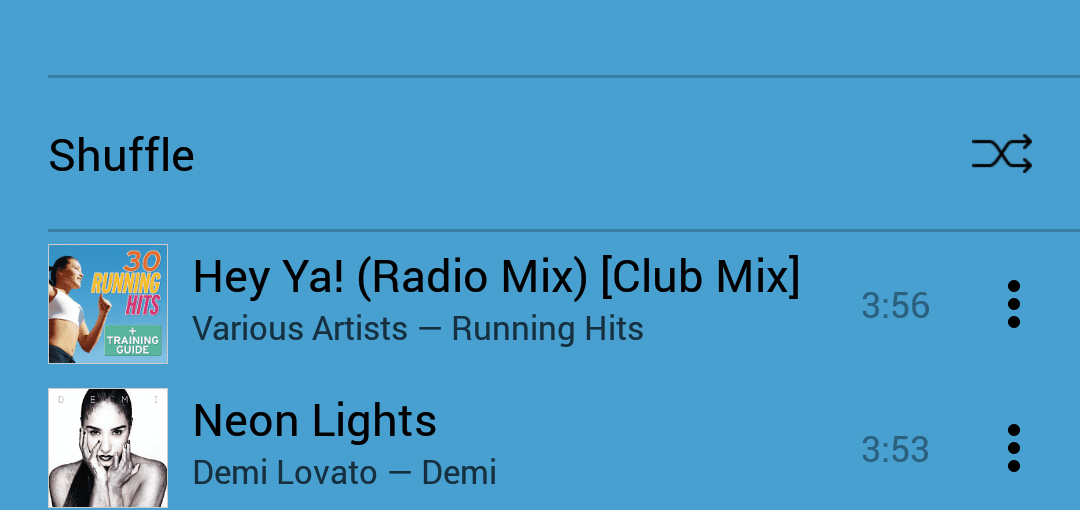Viewport: 1080px width, 510px height.
Task: Tap DEMI lettering atop the album cover
Action: point(108,399)
